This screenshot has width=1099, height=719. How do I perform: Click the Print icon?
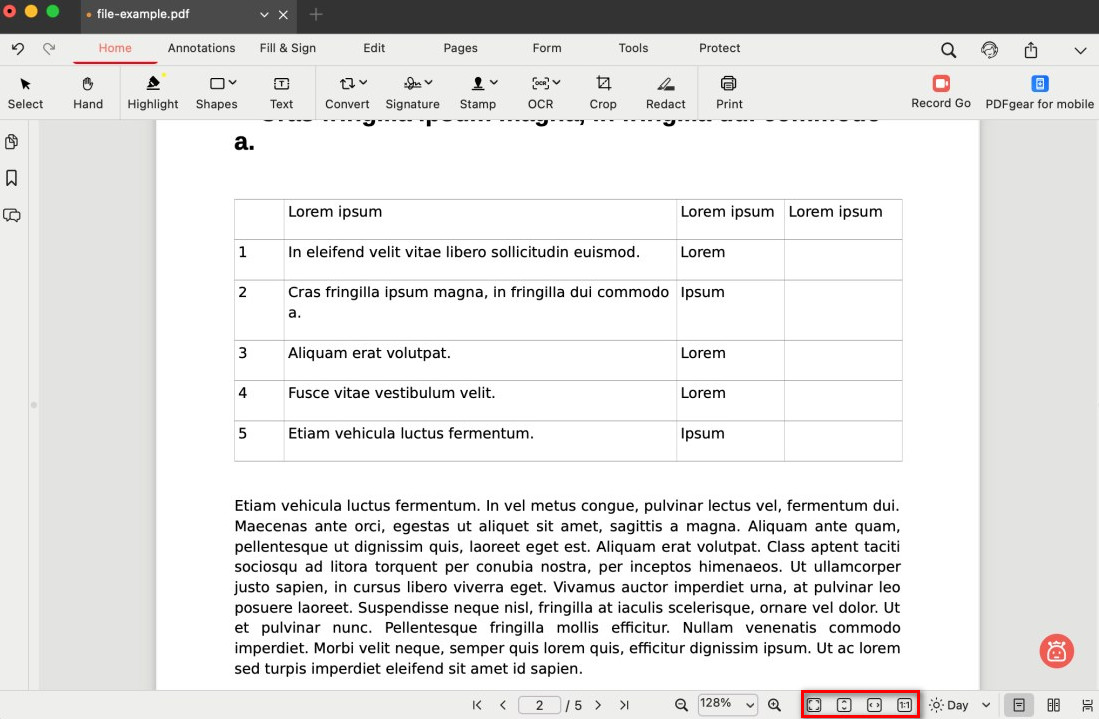click(x=729, y=91)
